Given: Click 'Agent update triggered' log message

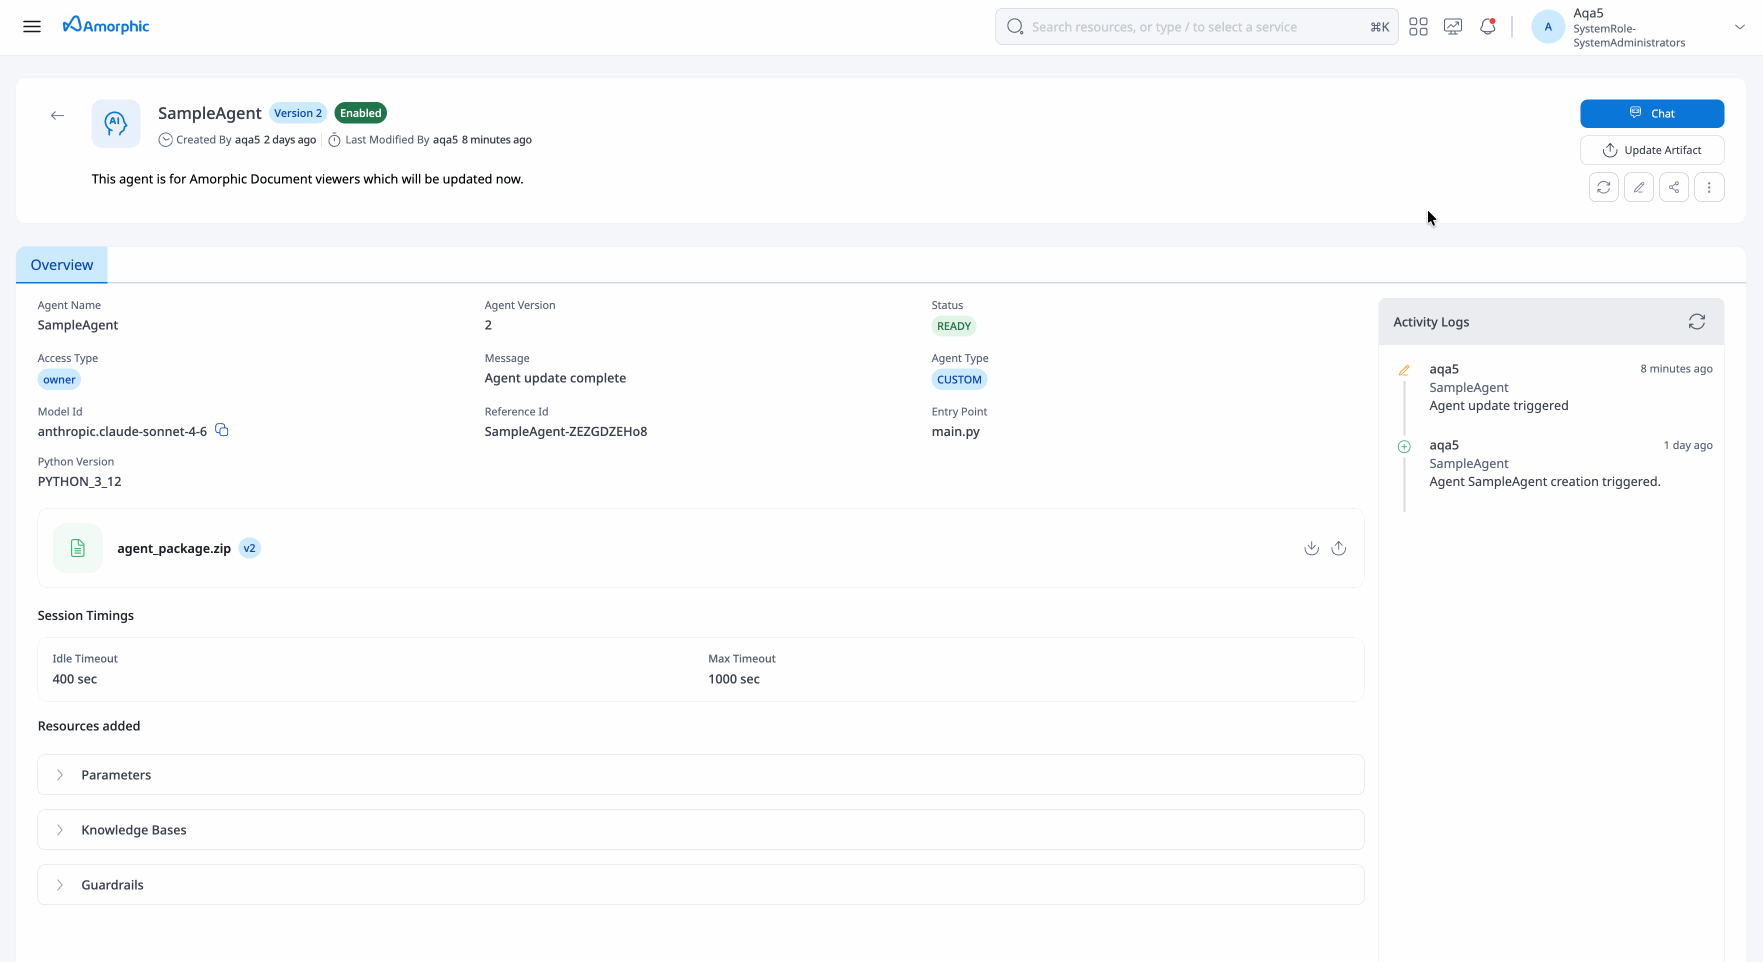Looking at the screenshot, I should 1499,406.
